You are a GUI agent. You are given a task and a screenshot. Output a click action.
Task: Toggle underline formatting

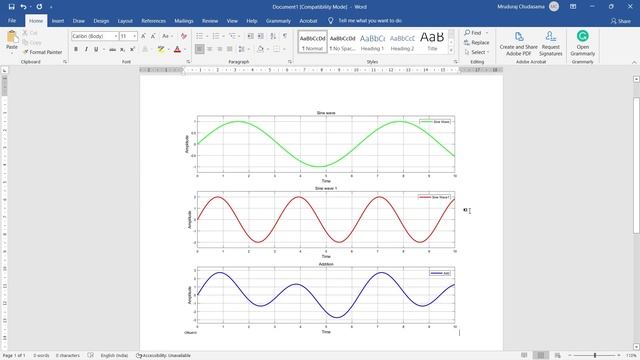click(x=96, y=49)
